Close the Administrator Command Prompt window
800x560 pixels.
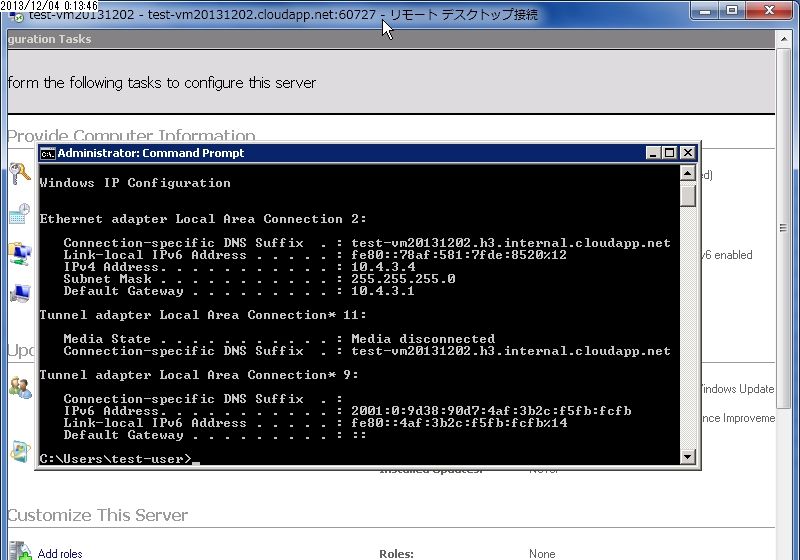[x=687, y=152]
